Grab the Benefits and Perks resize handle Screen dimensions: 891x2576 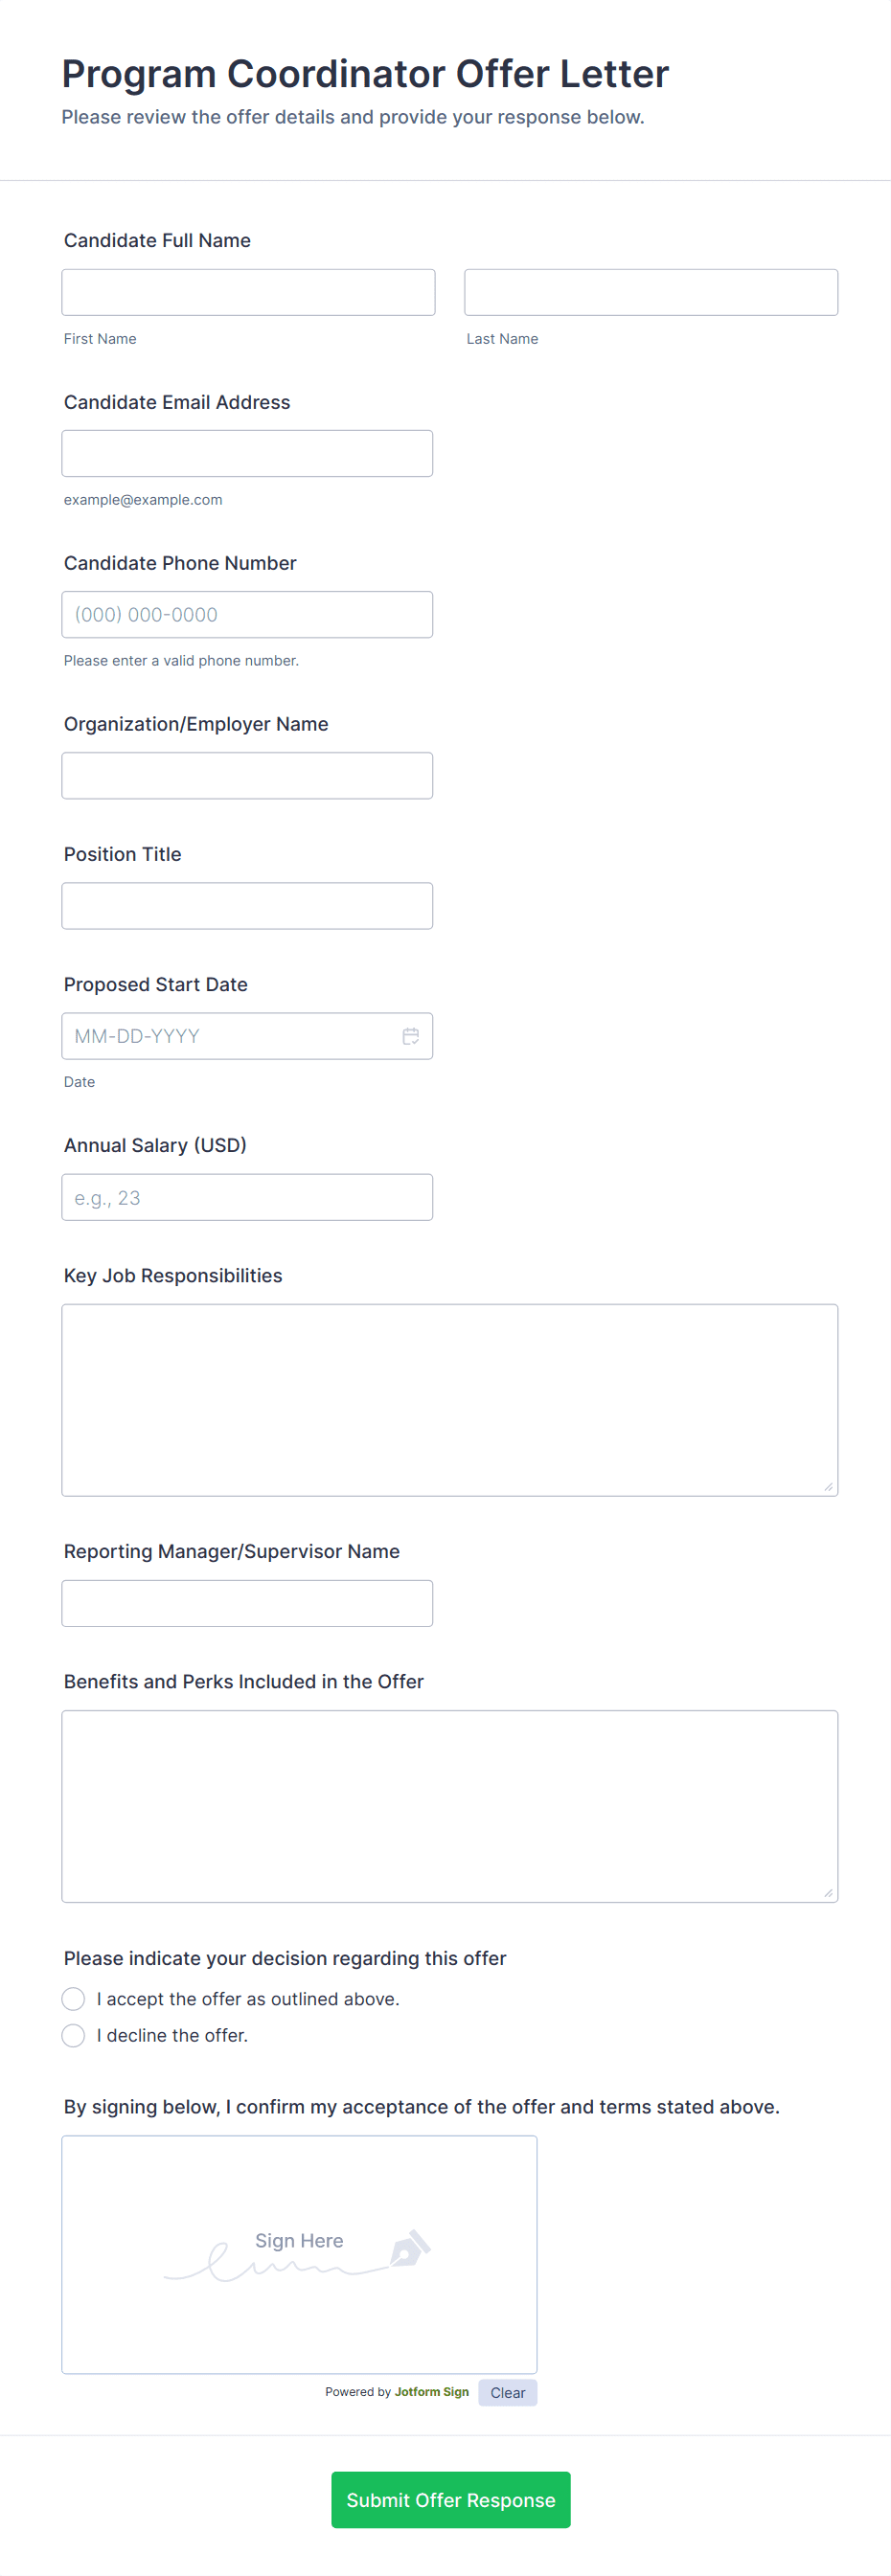[x=828, y=1893]
